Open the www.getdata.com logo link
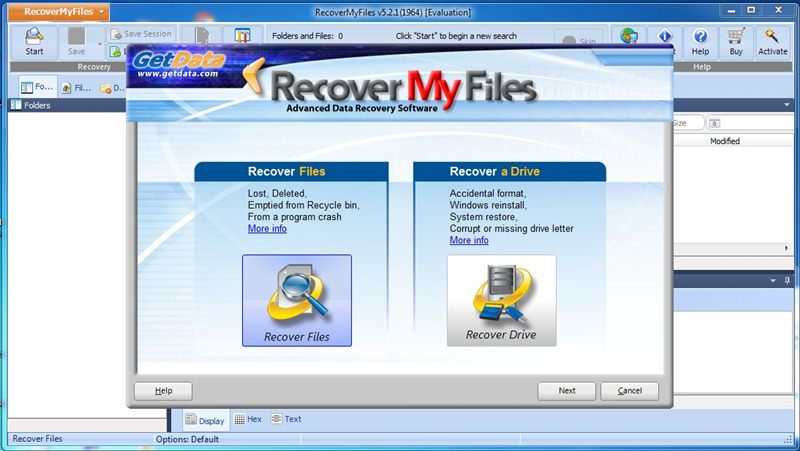This screenshot has height=451, width=800. [178, 66]
